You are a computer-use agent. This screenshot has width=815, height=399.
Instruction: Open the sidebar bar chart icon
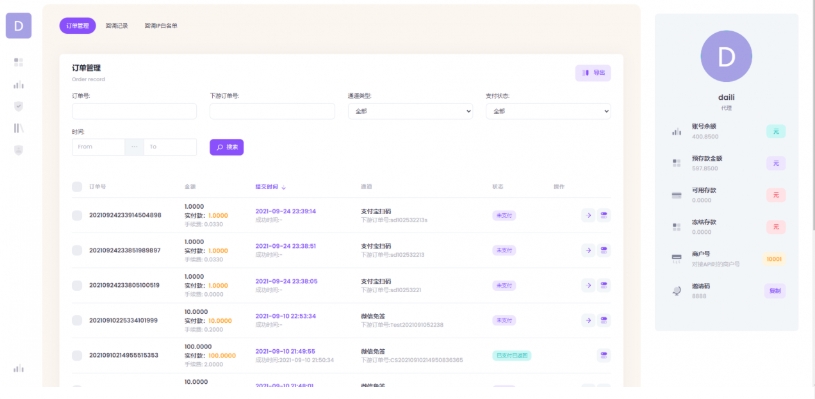pyautogui.click(x=19, y=84)
